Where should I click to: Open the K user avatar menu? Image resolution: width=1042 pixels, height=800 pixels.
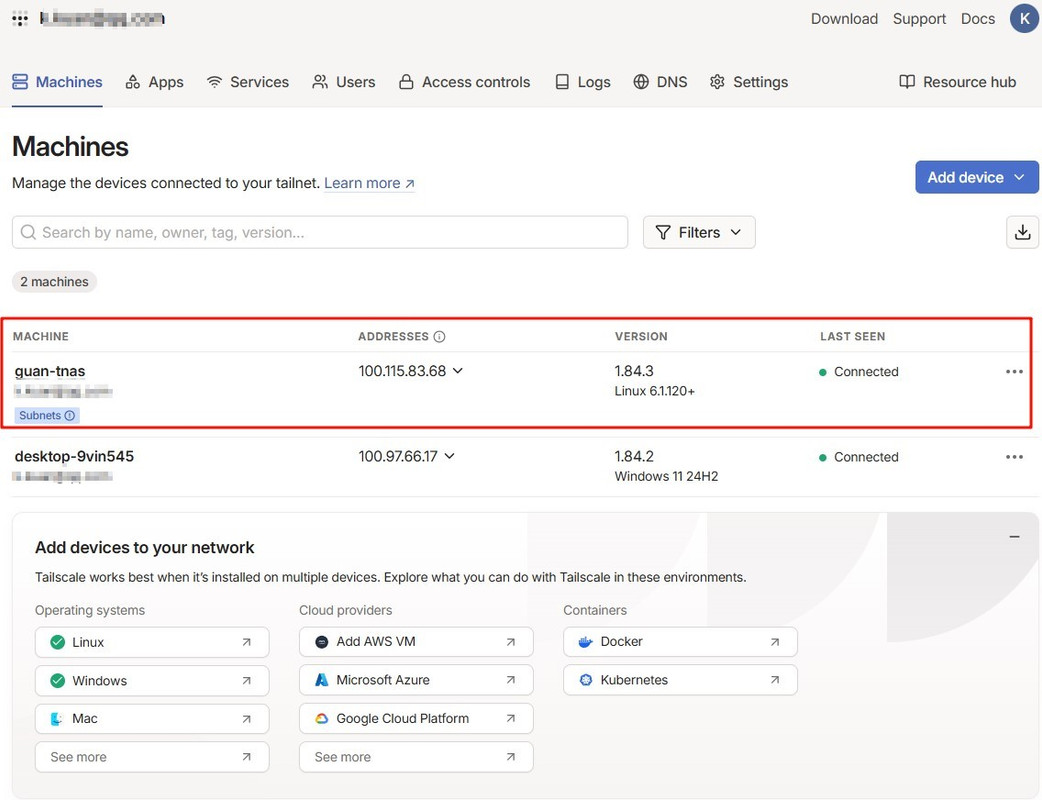tap(1024, 19)
